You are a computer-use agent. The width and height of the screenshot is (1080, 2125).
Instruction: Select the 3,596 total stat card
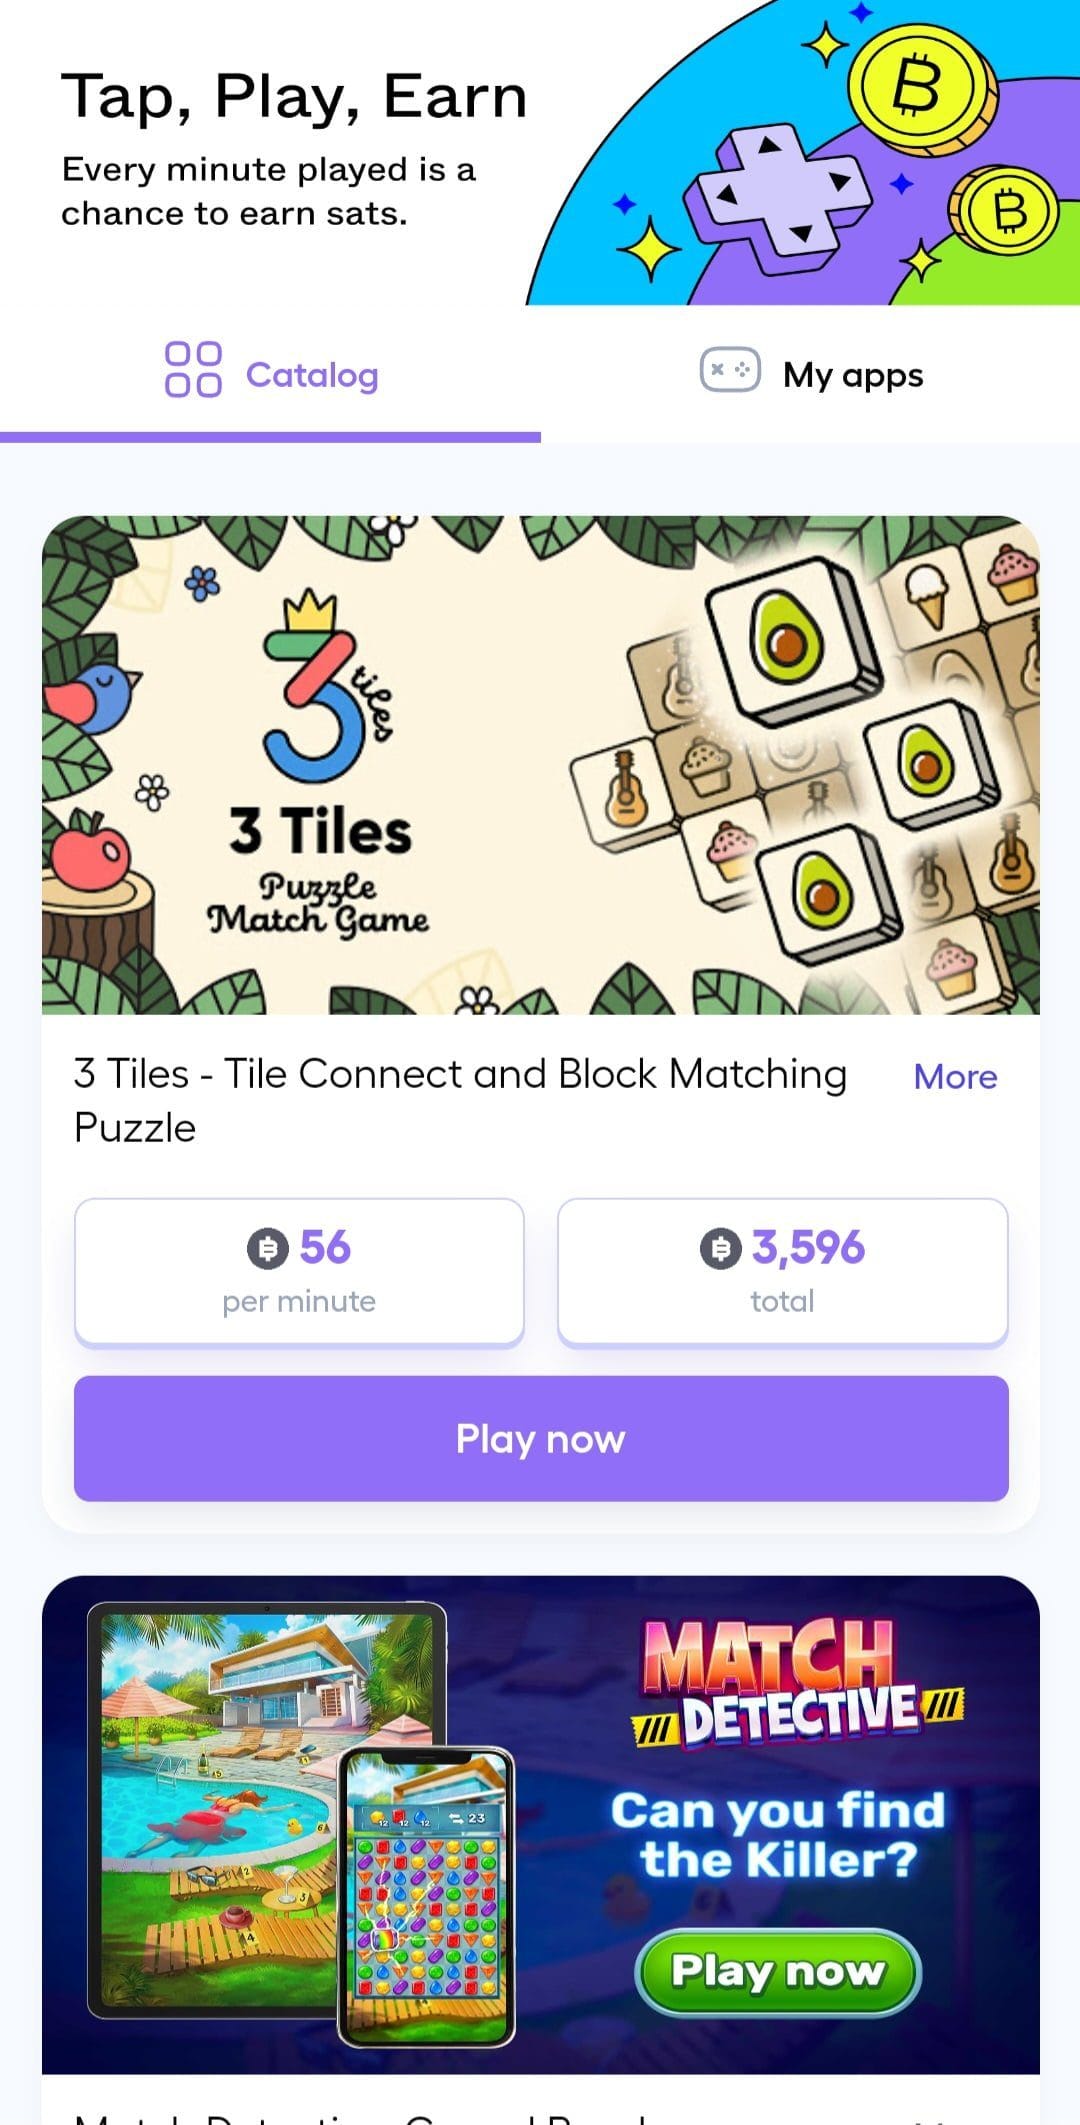tap(782, 1272)
